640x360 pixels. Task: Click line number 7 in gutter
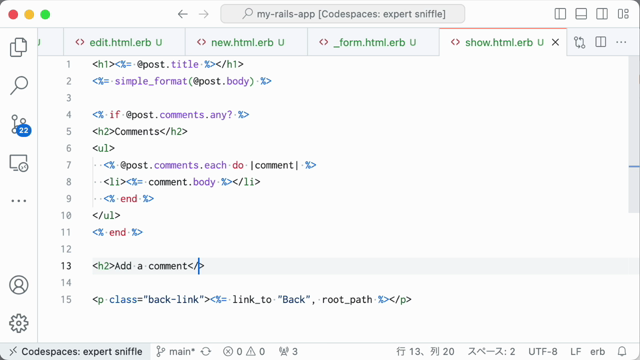click(69, 165)
